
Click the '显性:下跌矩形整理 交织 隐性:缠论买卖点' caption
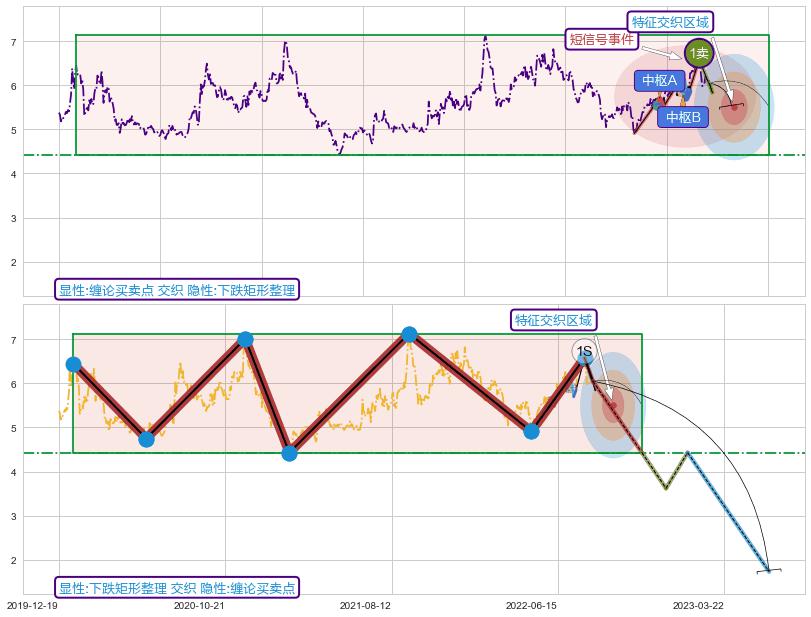pyautogui.click(x=175, y=588)
